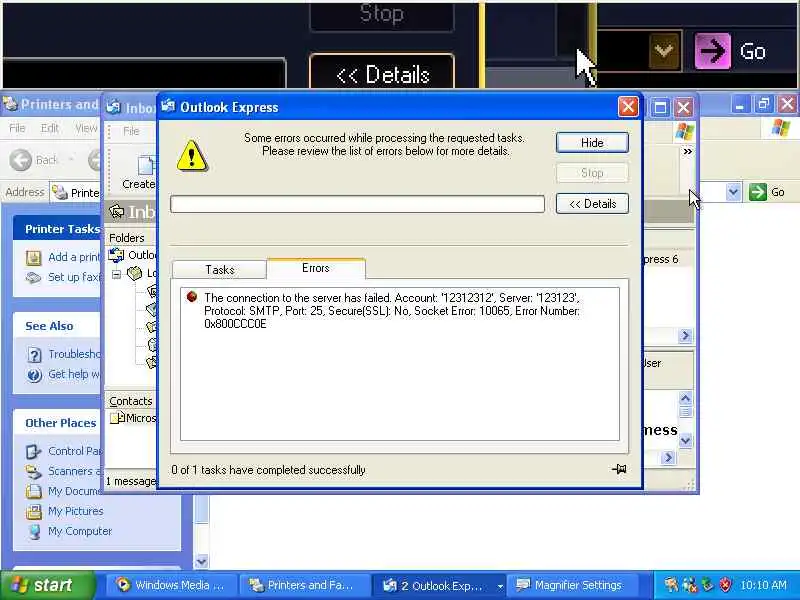Select the connection failed error message text

pyautogui.click(x=392, y=311)
